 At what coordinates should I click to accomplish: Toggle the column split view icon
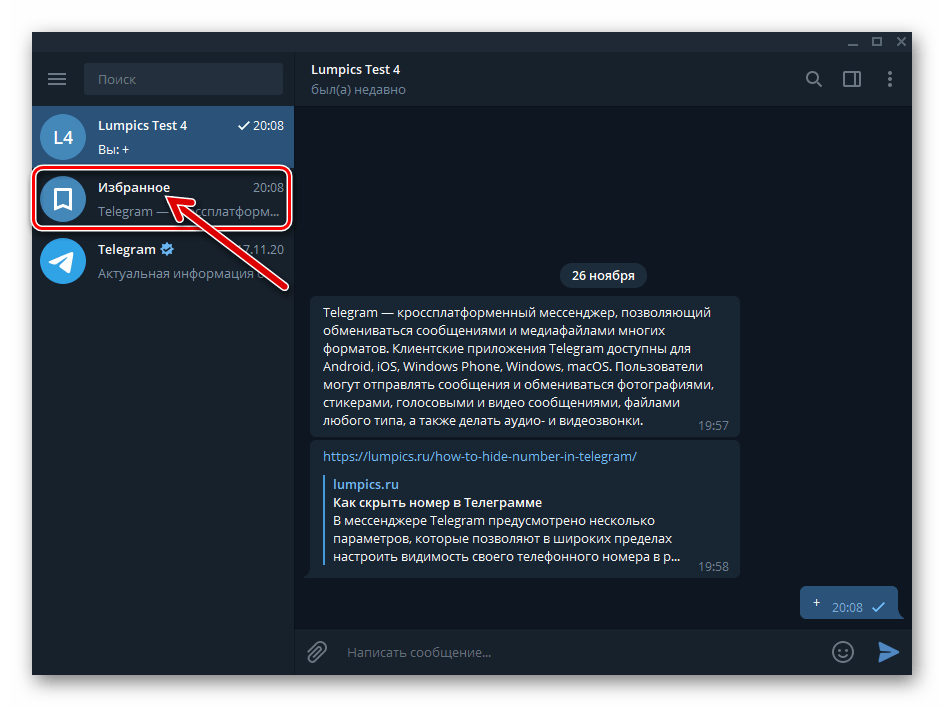pos(851,79)
